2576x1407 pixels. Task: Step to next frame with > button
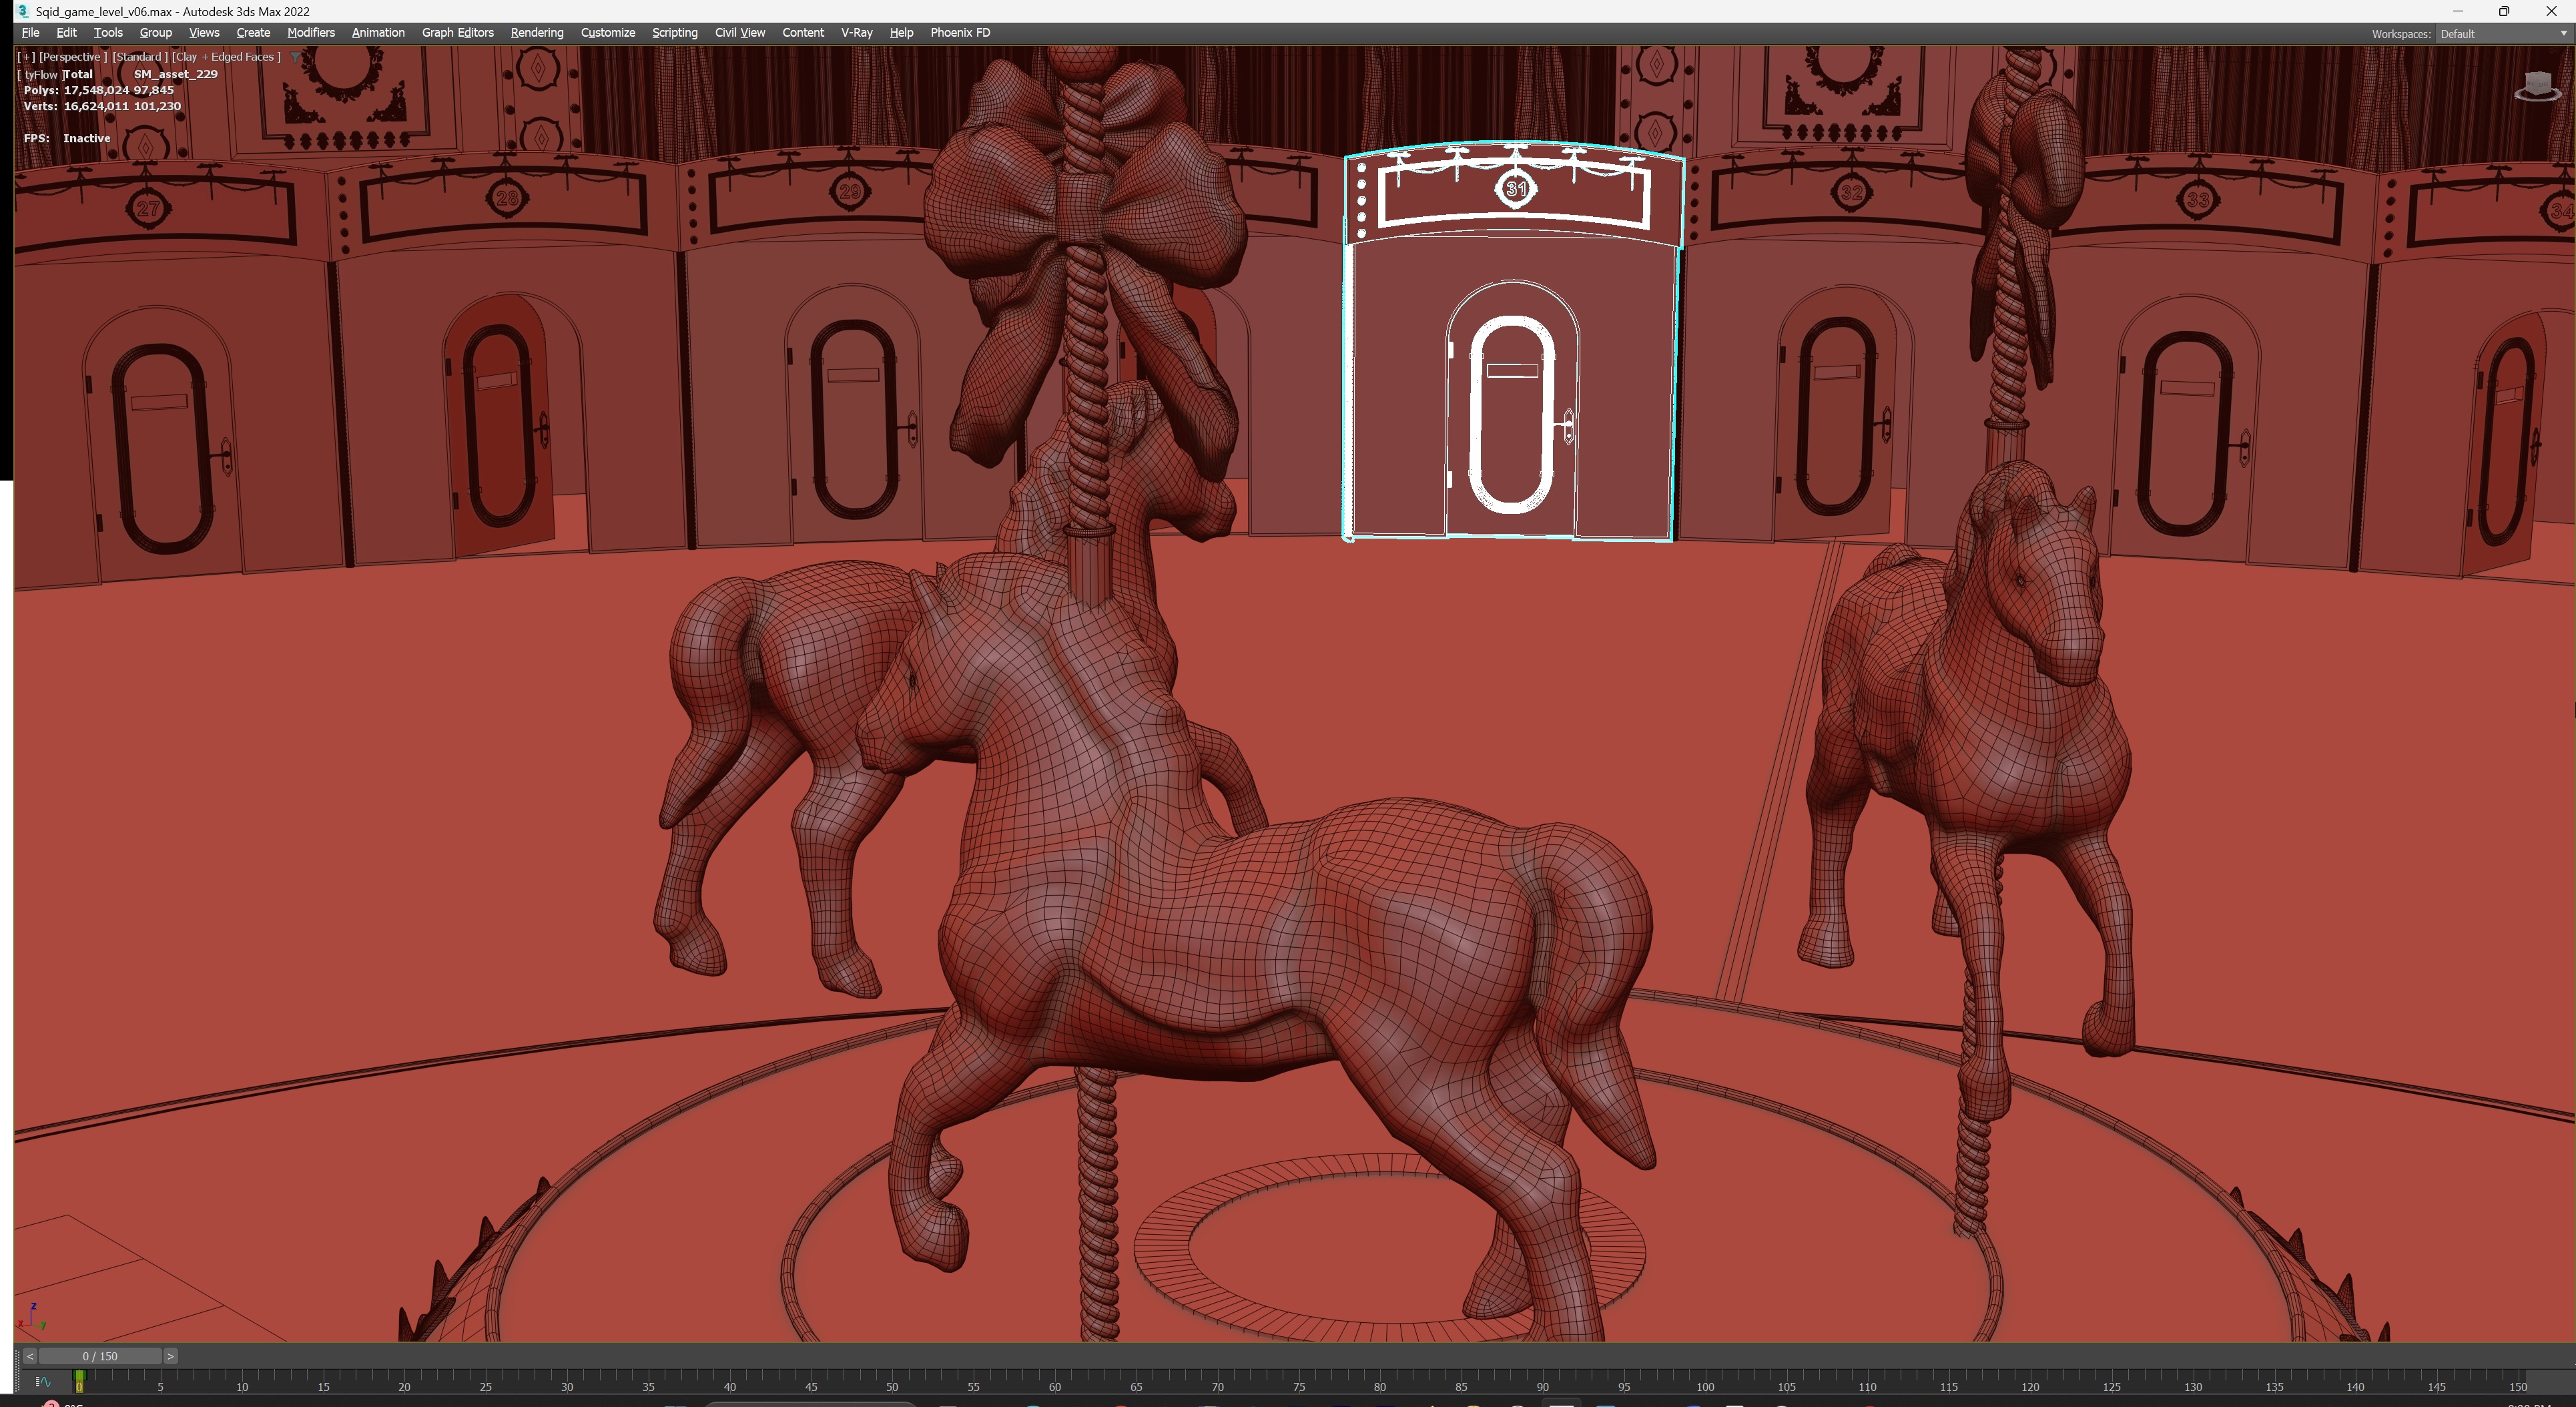coord(170,1356)
